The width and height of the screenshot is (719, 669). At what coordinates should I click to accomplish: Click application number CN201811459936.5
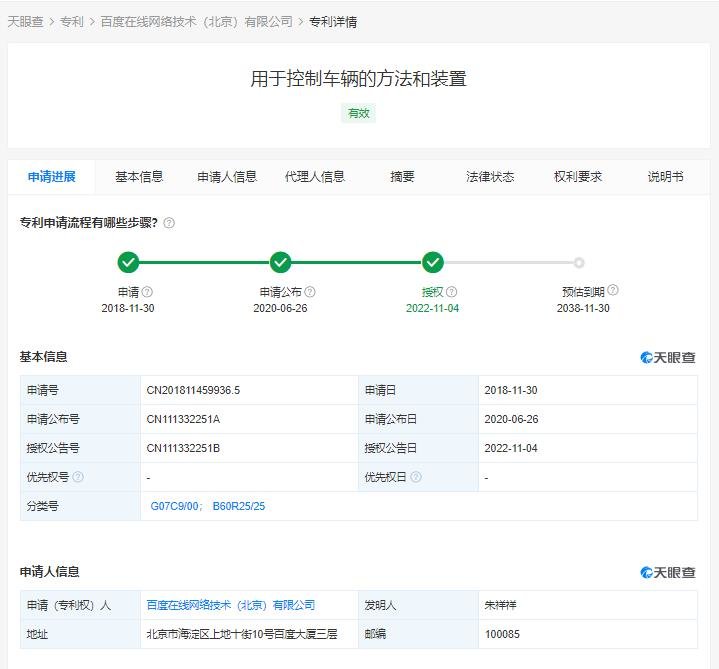click(193, 390)
